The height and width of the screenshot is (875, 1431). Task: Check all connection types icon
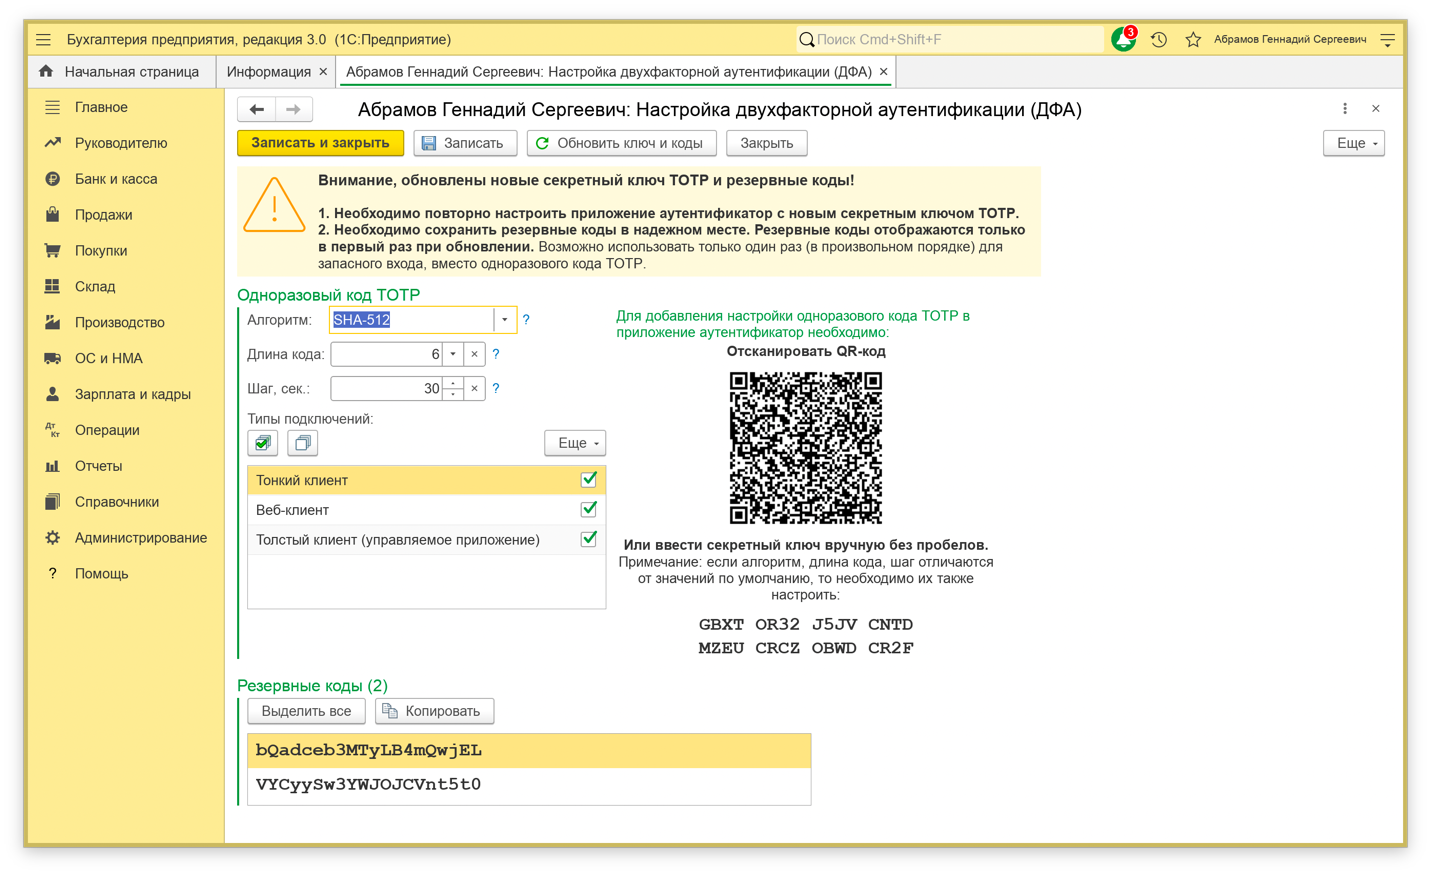263,443
